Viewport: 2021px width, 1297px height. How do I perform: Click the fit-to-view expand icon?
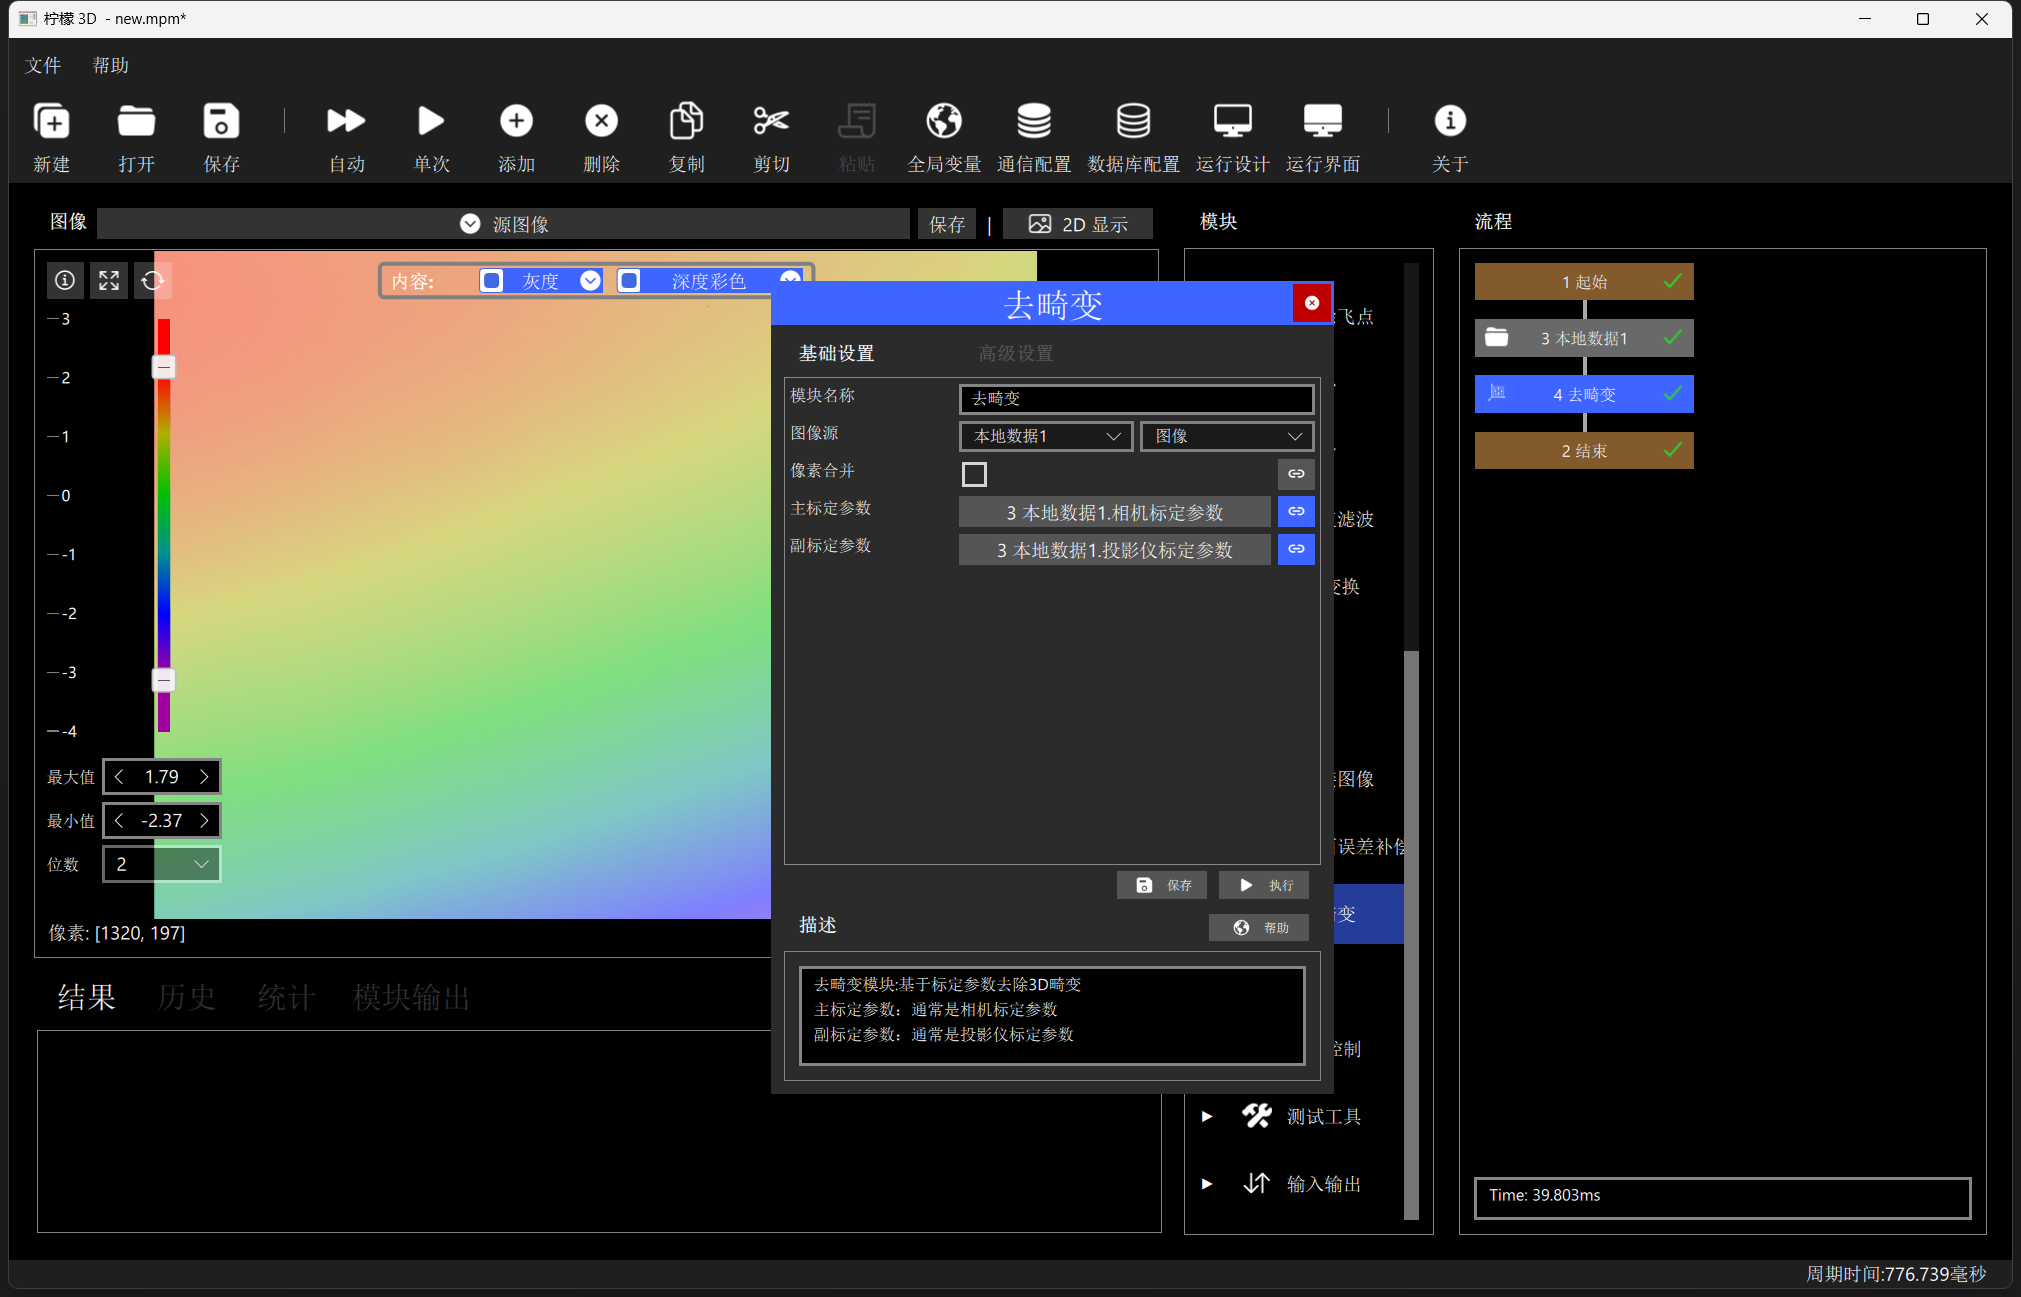click(109, 281)
